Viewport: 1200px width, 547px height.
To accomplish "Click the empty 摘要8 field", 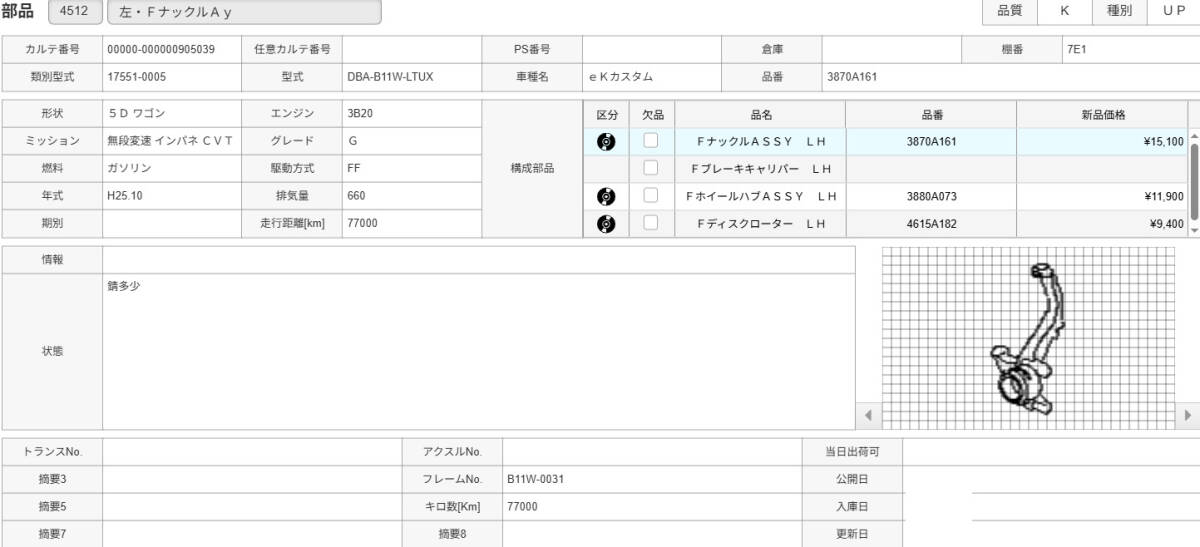I will coord(652,534).
